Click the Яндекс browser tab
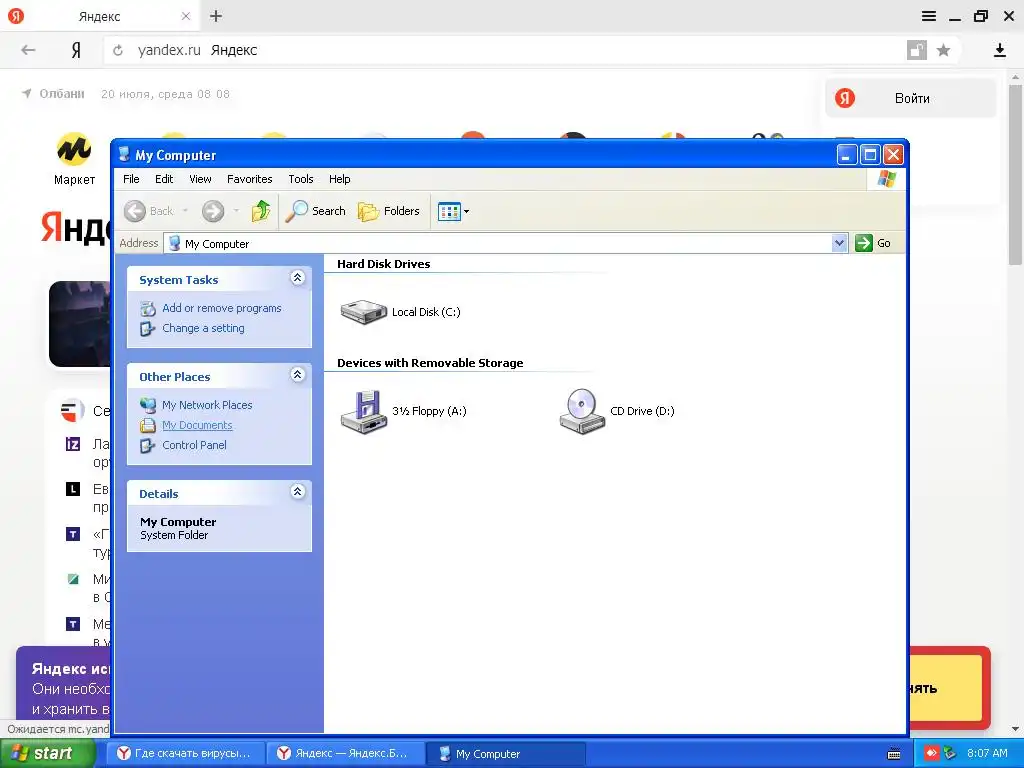 click(99, 16)
